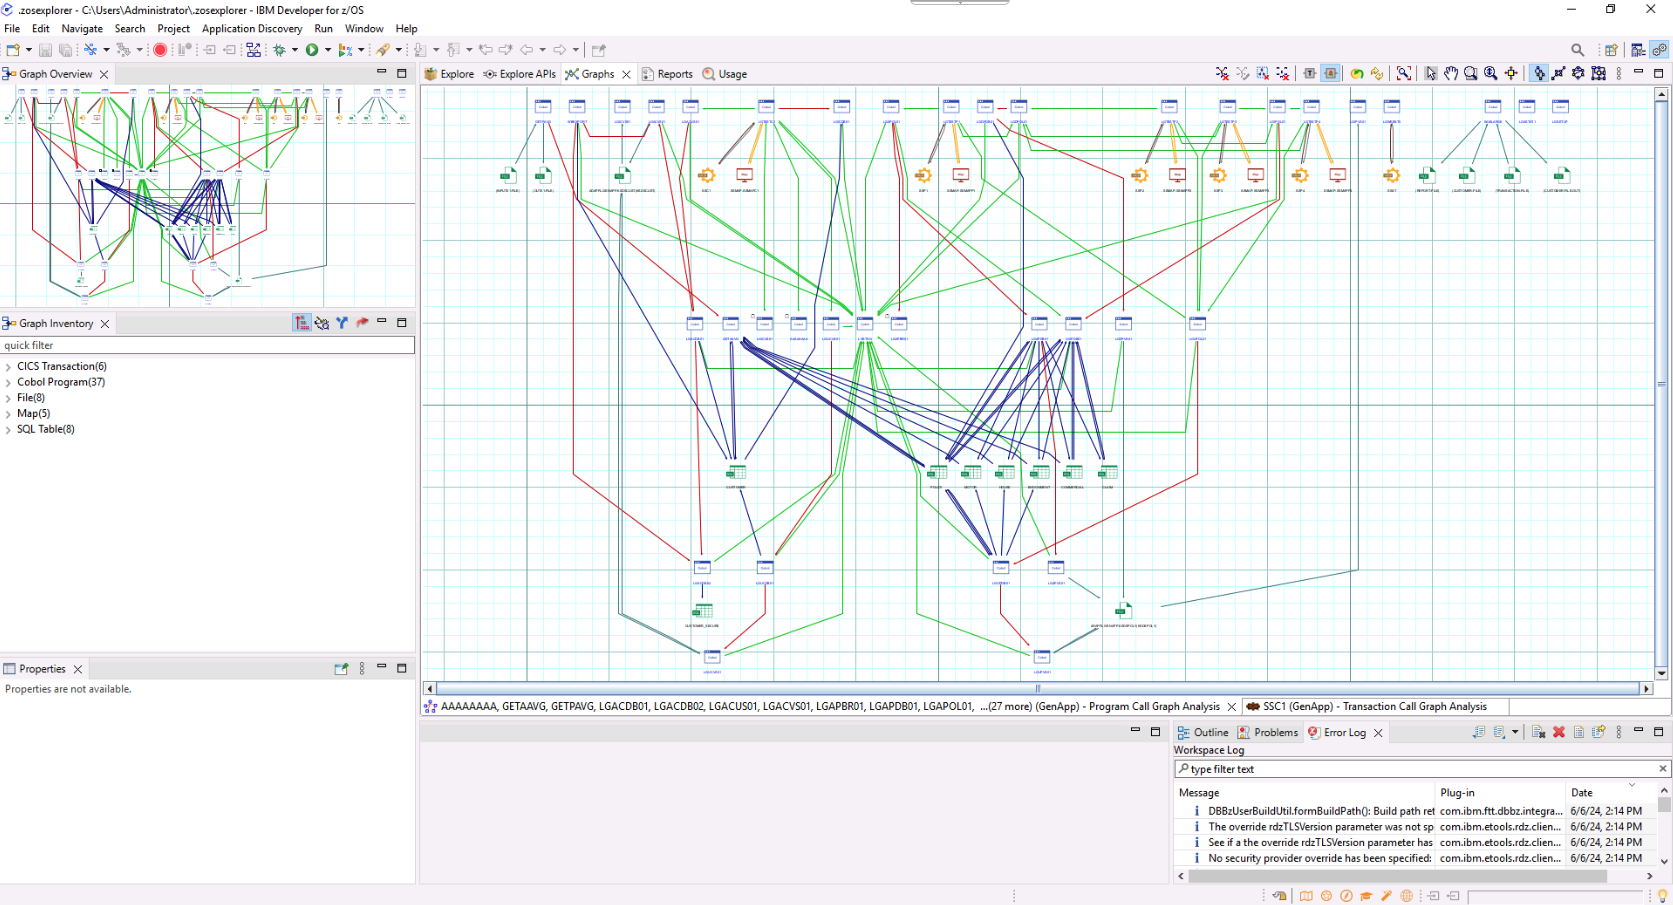Viewport: 1673px width, 905px height.
Task: Select the hand pan tool in Graphs toolbar
Action: pyautogui.click(x=1451, y=73)
